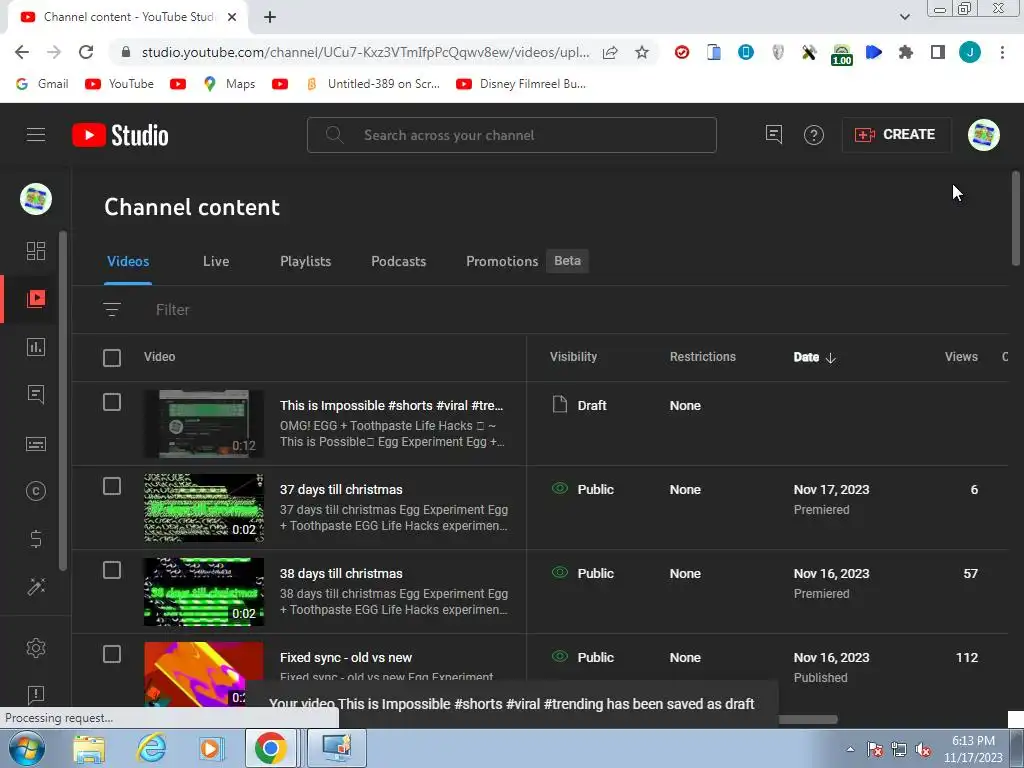This screenshot has width=1024, height=768.
Task: Switch to the Videos tab
Action: (128, 261)
